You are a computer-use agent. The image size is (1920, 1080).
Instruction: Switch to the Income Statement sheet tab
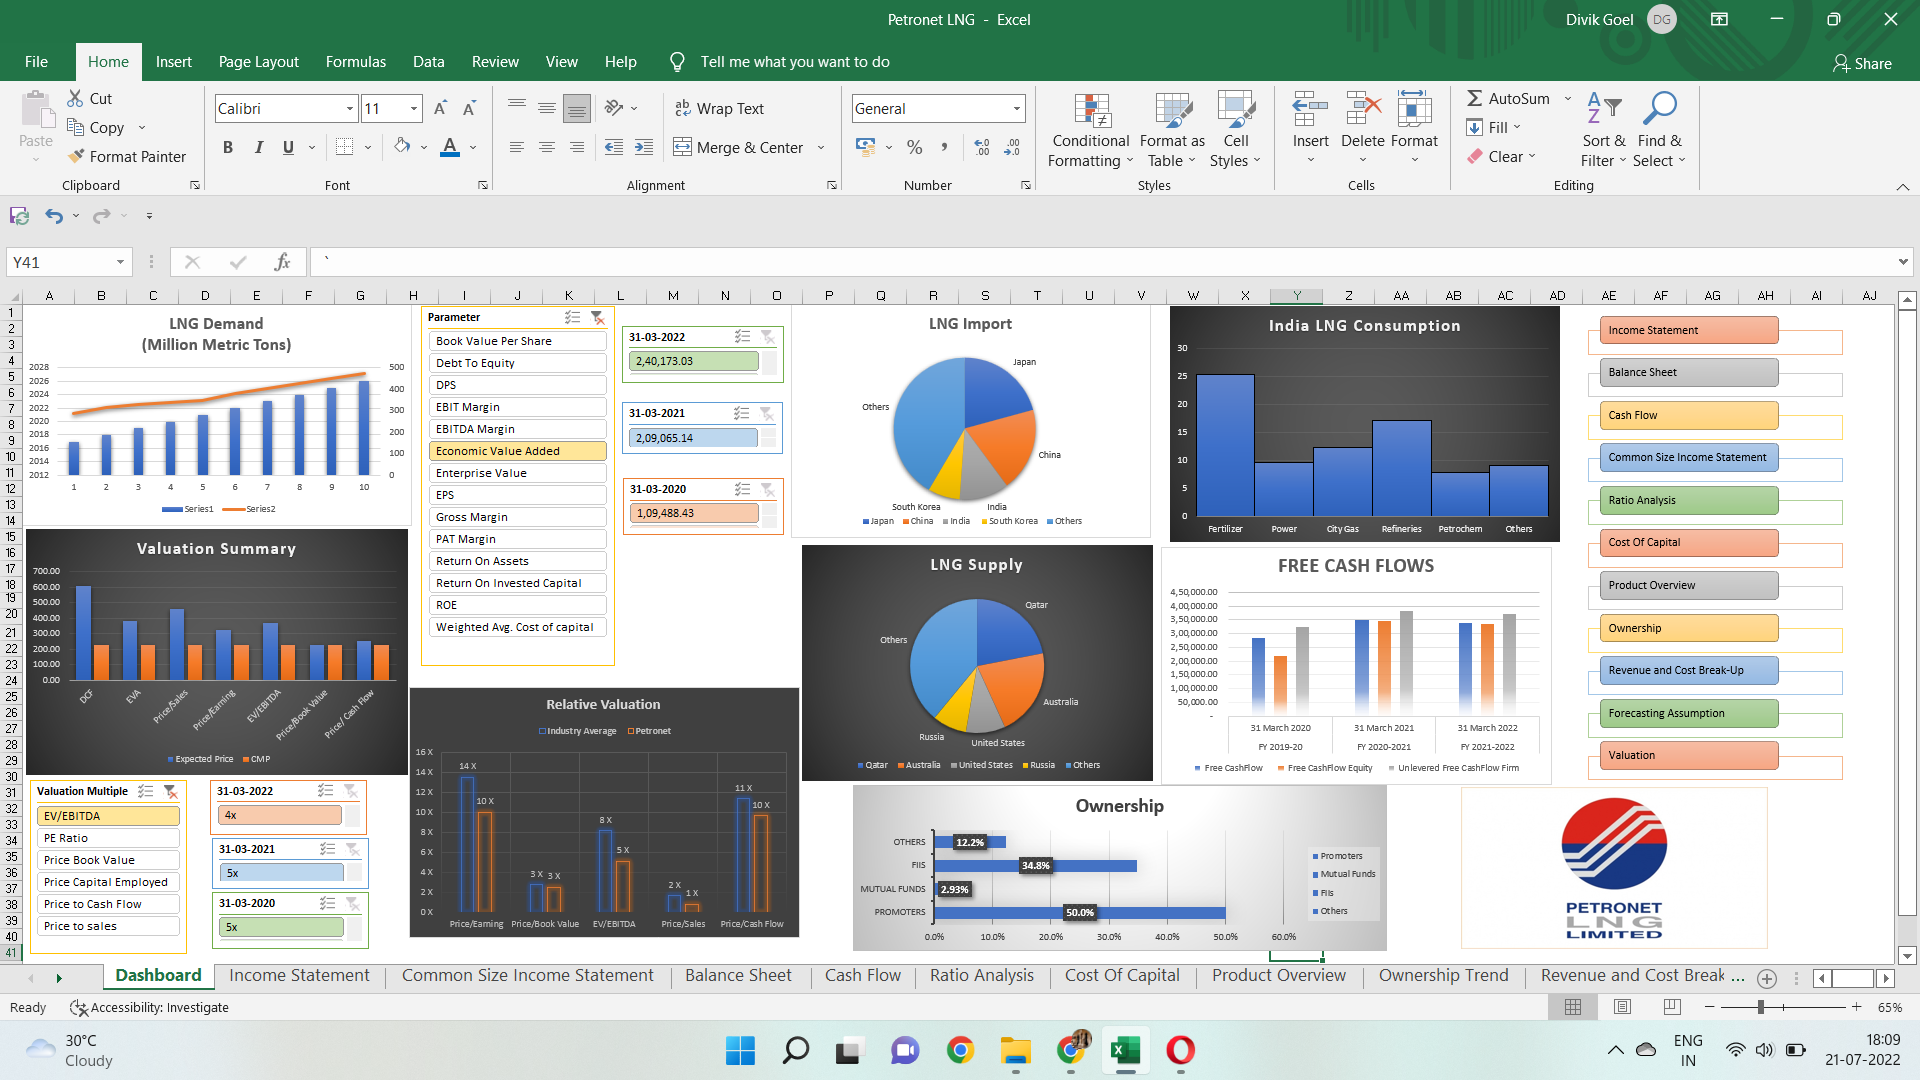[x=299, y=976]
